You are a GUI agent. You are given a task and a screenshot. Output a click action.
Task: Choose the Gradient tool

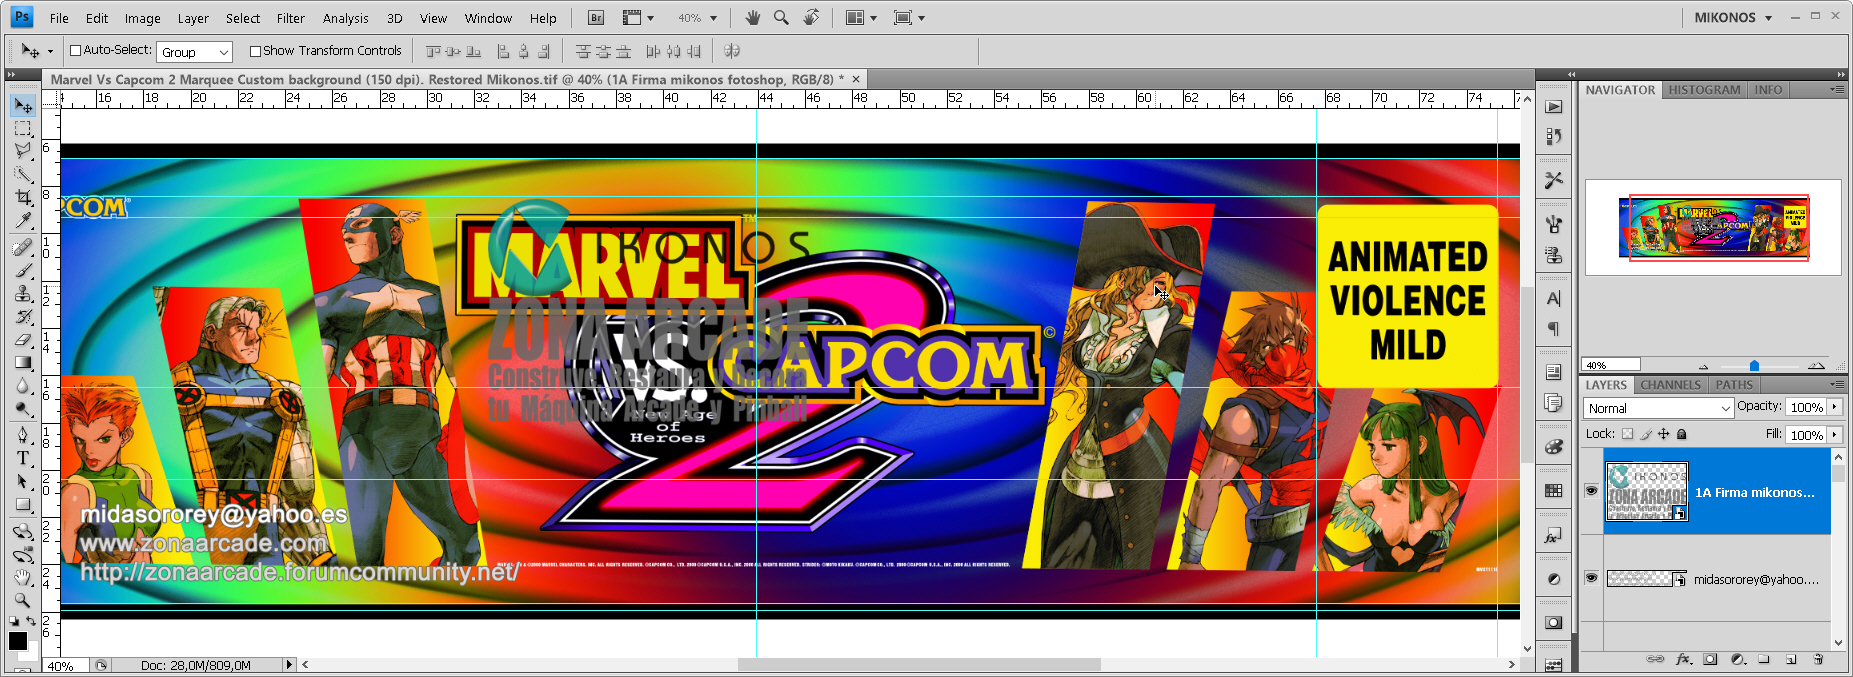click(22, 362)
